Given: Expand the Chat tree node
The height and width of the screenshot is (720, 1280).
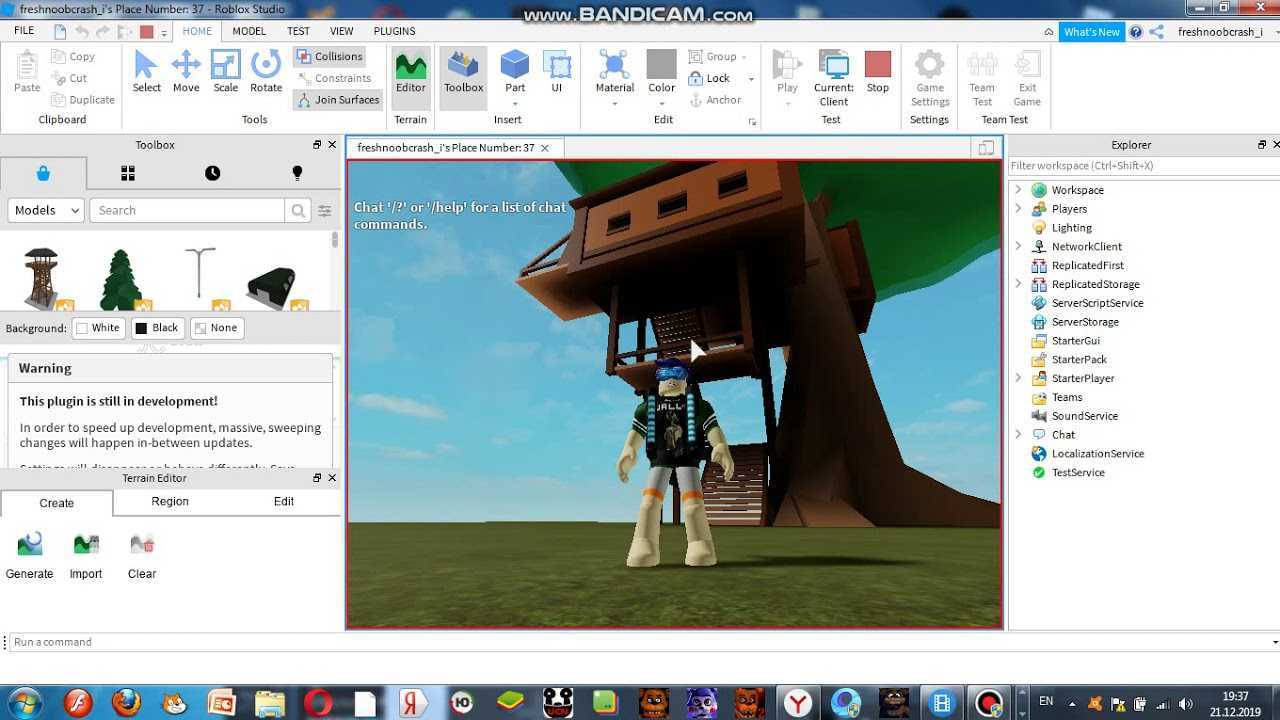Looking at the screenshot, I should click(x=1018, y=435).
